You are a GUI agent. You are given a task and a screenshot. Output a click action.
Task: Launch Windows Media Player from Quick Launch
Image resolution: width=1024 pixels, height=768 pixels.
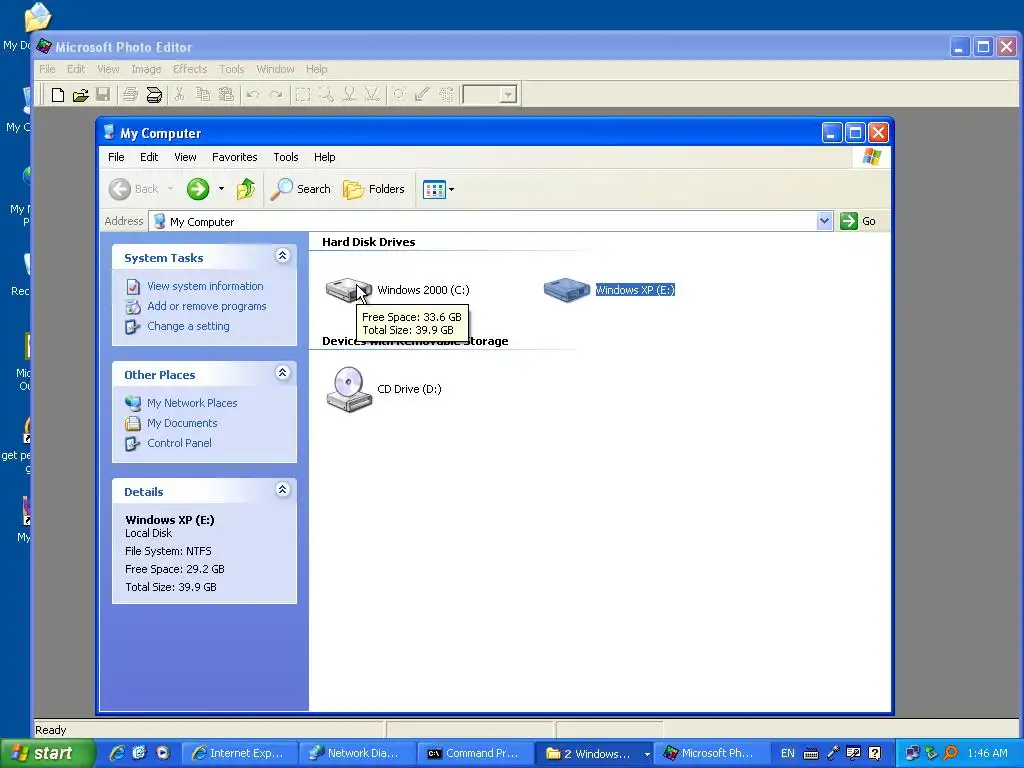coord(163,754)
